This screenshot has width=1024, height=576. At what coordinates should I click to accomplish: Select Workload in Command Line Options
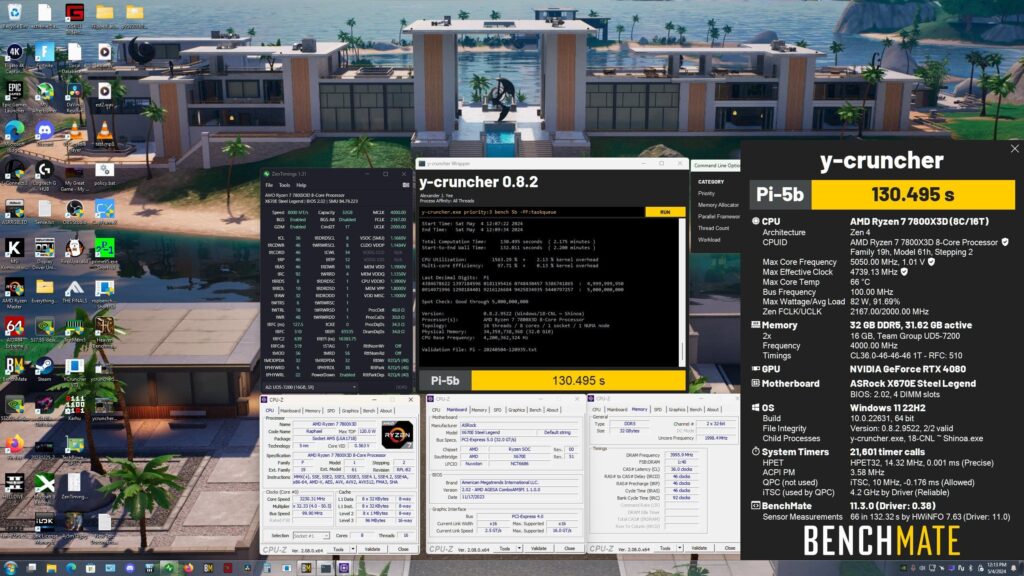click(x=709, y=240)
